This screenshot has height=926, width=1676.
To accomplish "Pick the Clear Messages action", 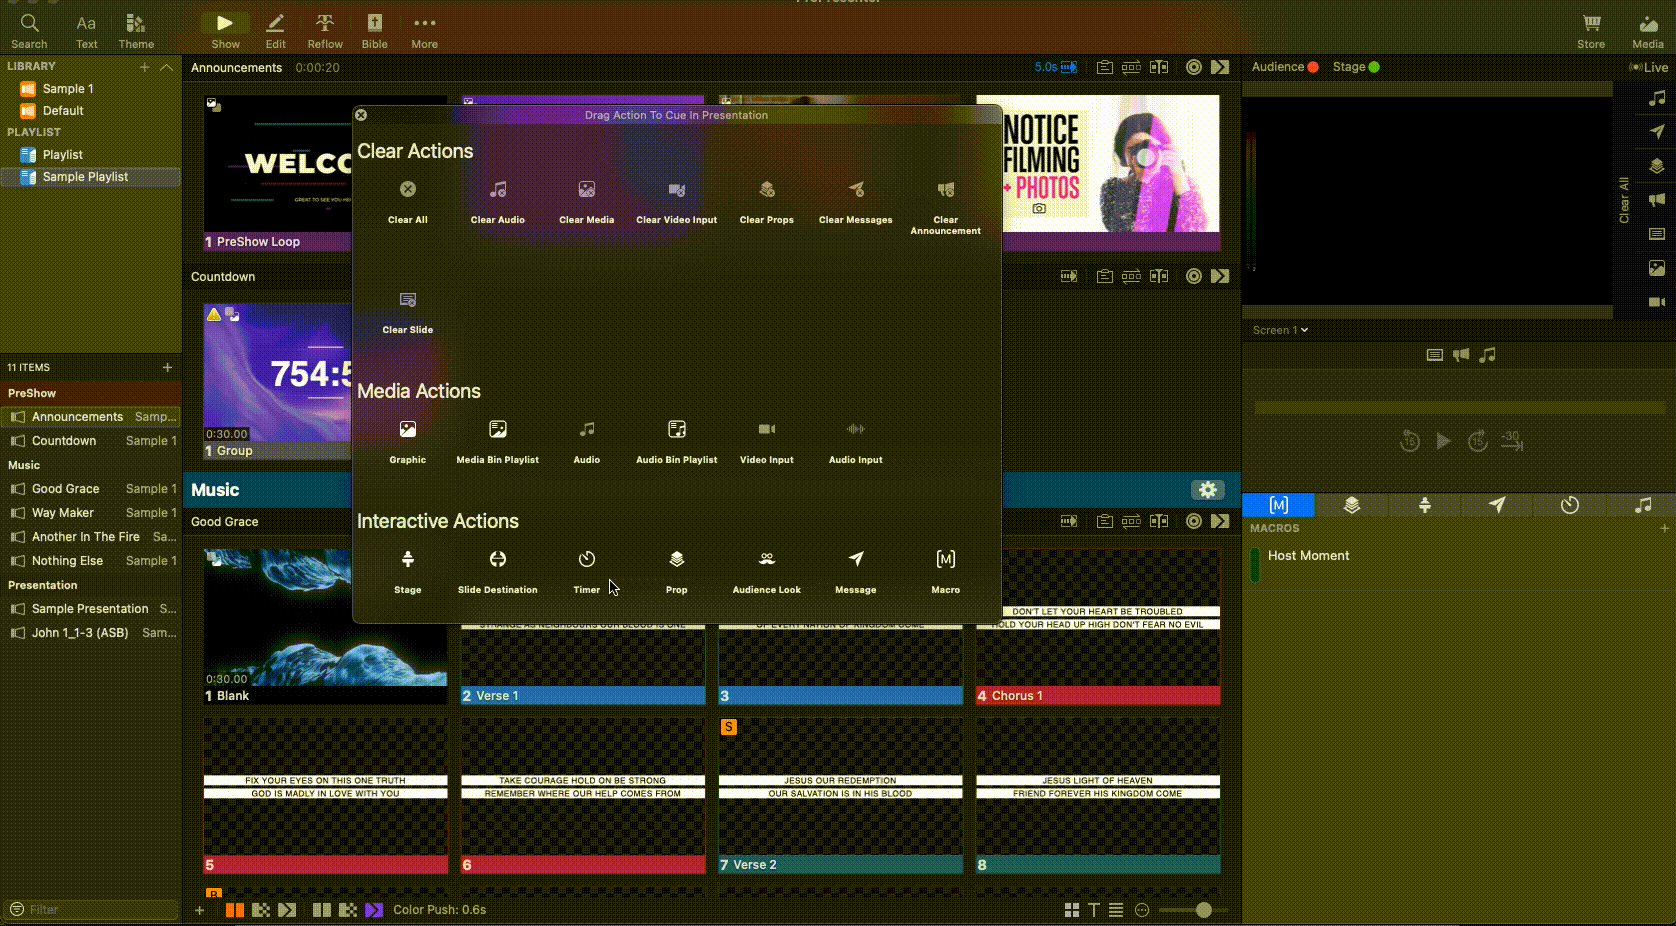I will click(x=856, y=189).
